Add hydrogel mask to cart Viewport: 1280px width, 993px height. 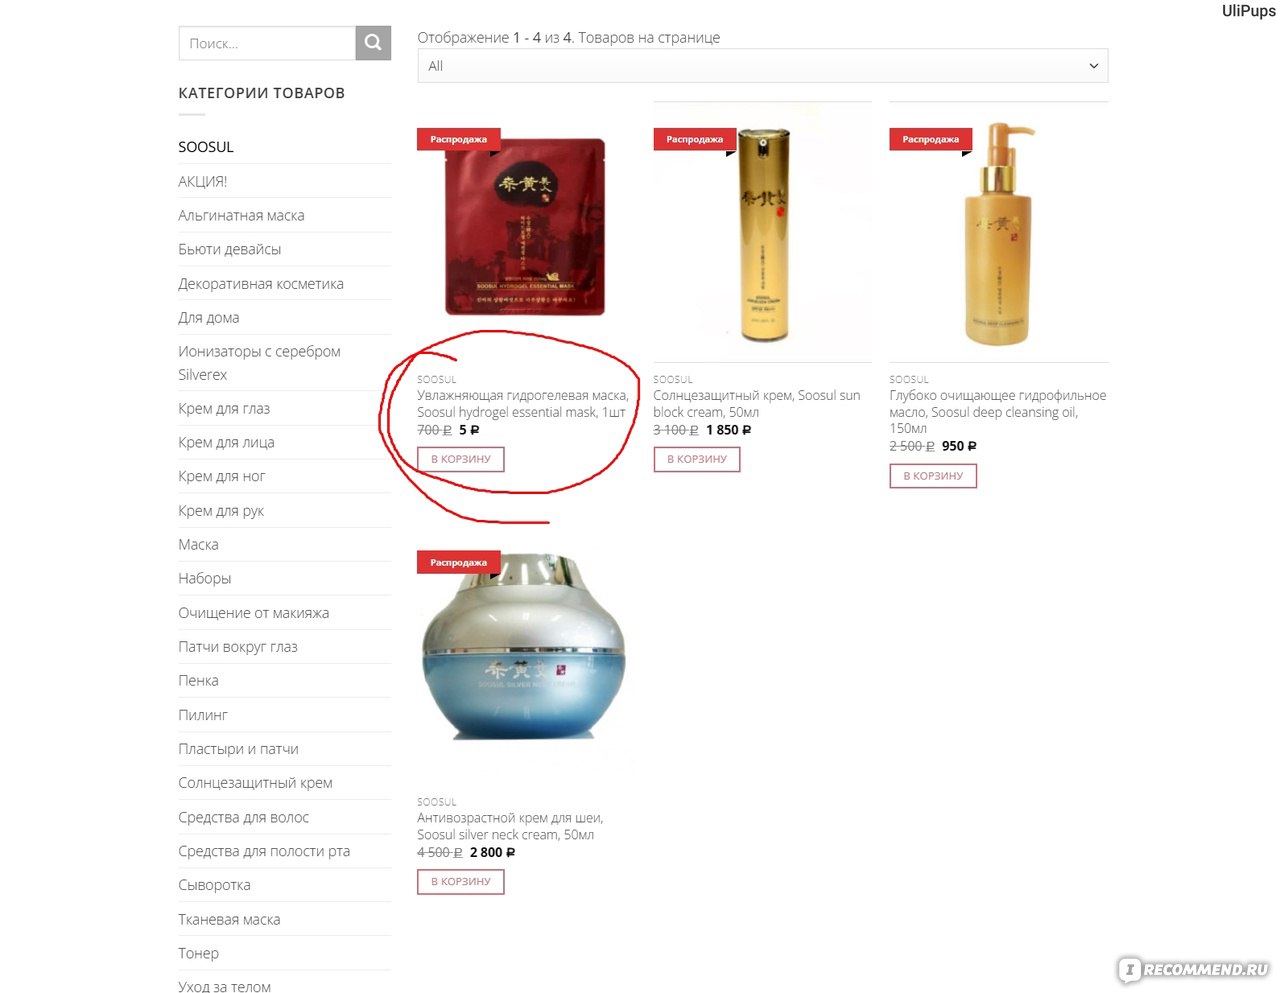[461, 459]
